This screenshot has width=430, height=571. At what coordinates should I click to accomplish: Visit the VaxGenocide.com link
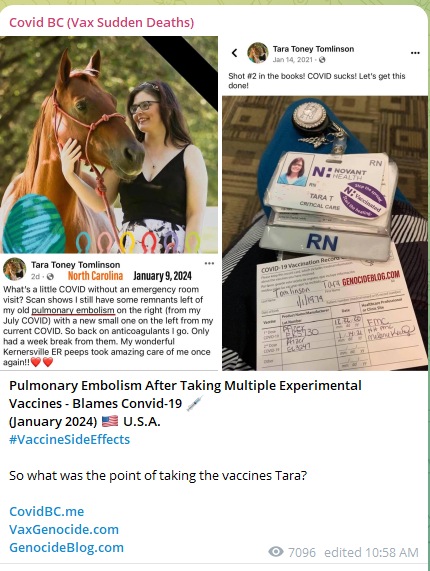pyautogui.click(x=64, y=529)
